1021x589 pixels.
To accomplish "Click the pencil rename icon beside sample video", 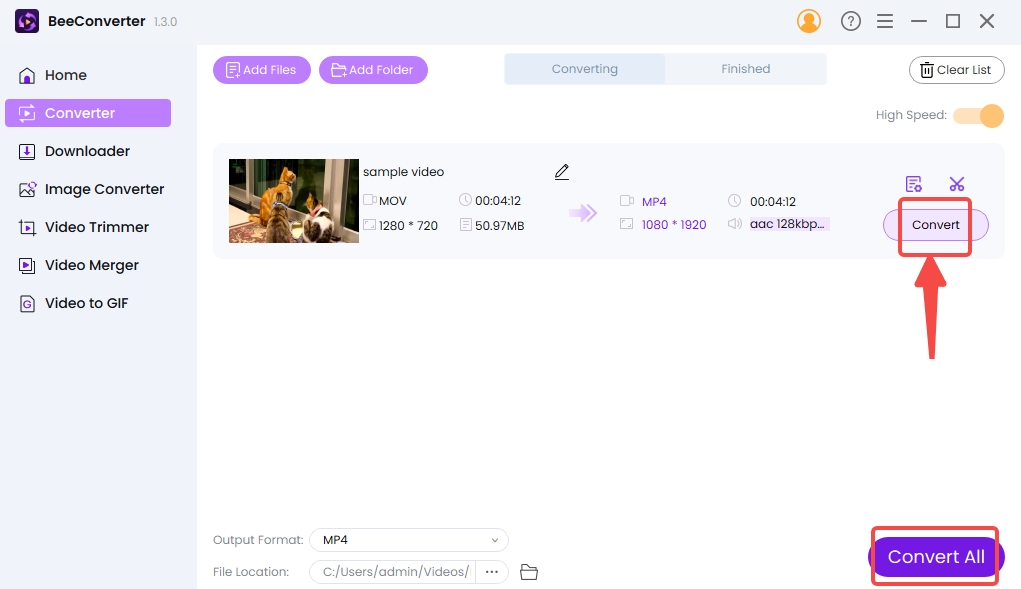I will pyautogui.click(x=562, y=172).
